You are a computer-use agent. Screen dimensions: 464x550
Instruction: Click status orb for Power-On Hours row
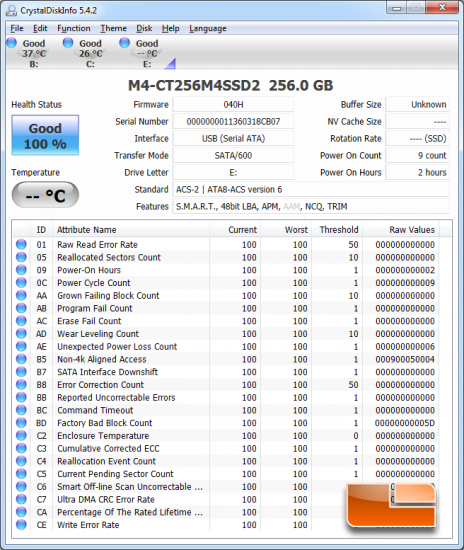pos(21,270)
